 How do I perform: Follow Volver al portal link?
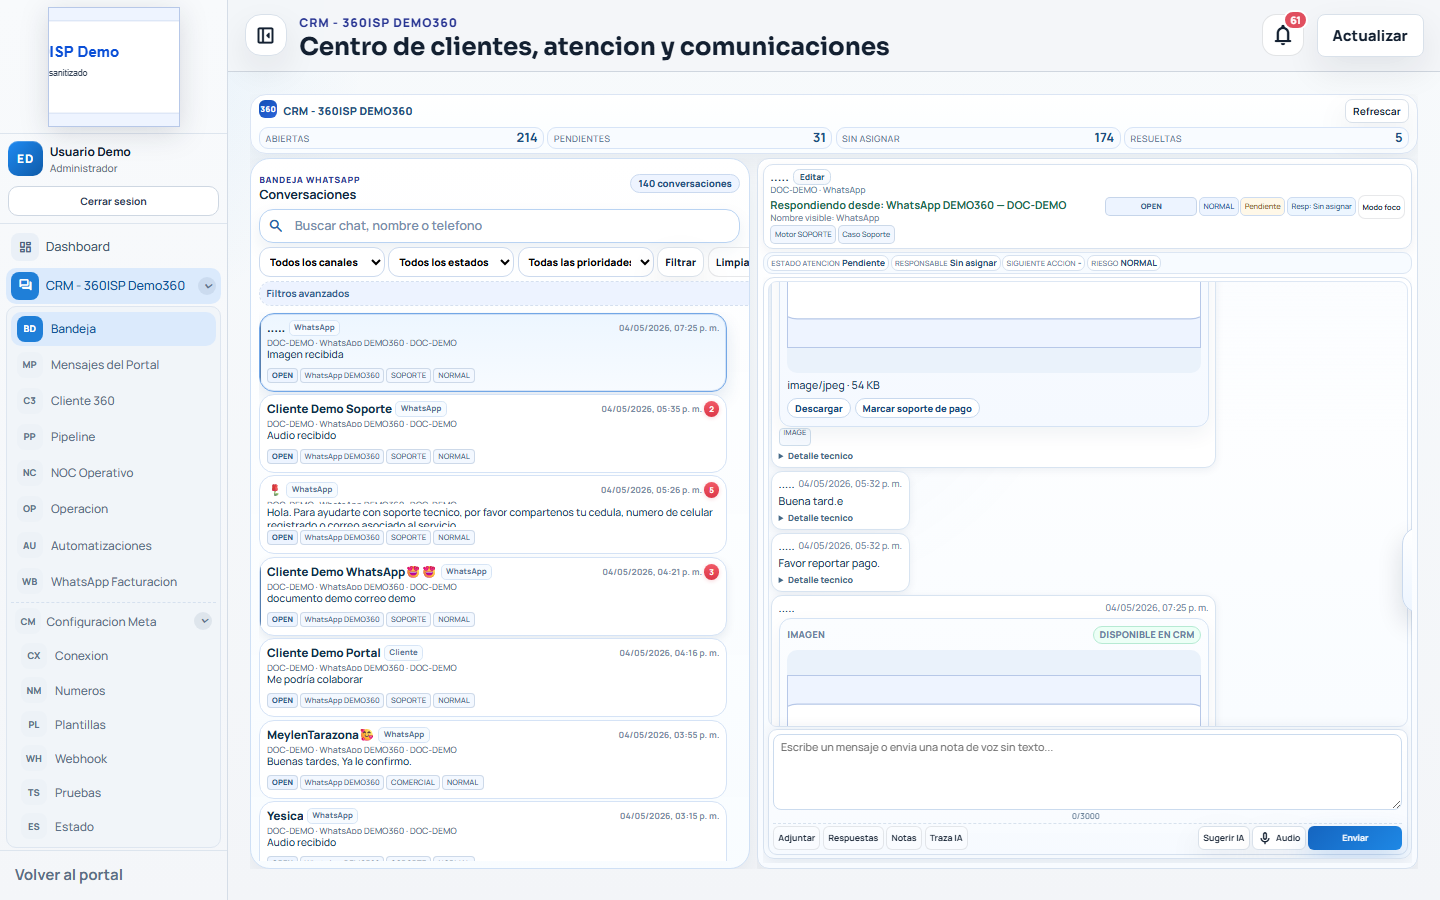(69, 875)
